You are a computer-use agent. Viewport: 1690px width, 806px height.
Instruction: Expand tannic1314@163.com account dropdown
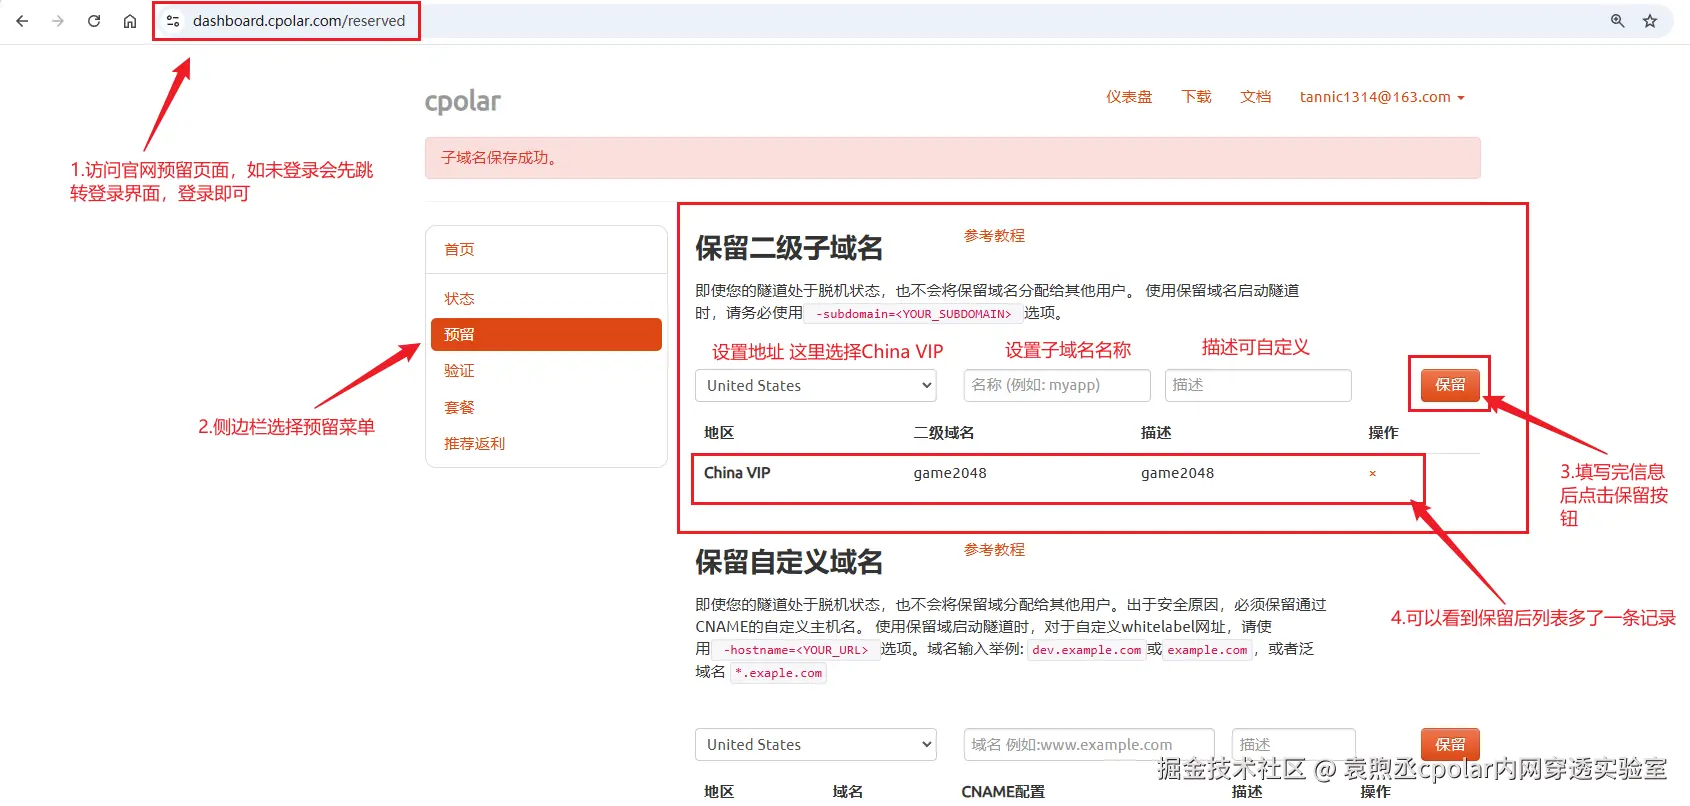tap(1382, 97)
